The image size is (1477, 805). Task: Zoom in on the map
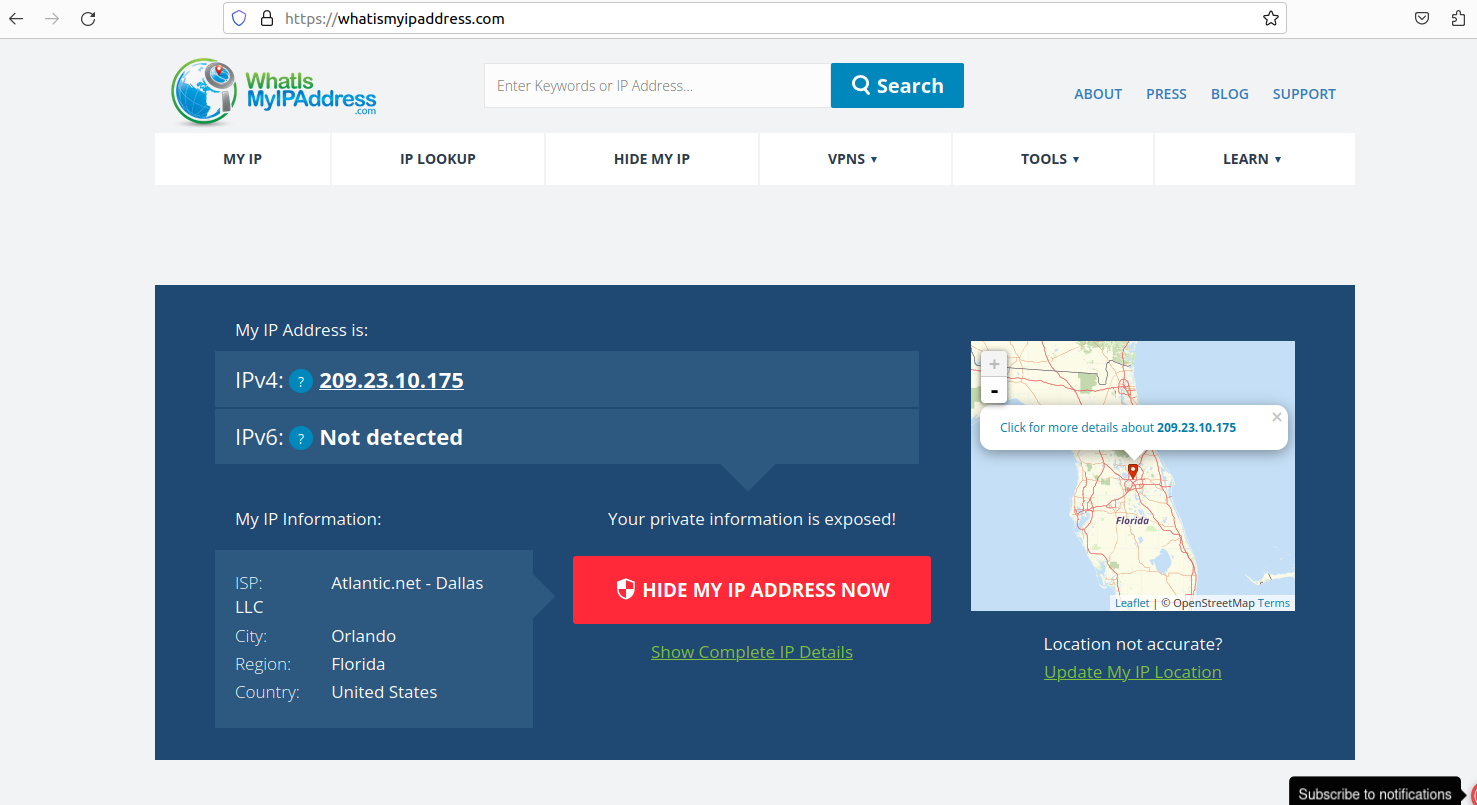coord(994,365)
